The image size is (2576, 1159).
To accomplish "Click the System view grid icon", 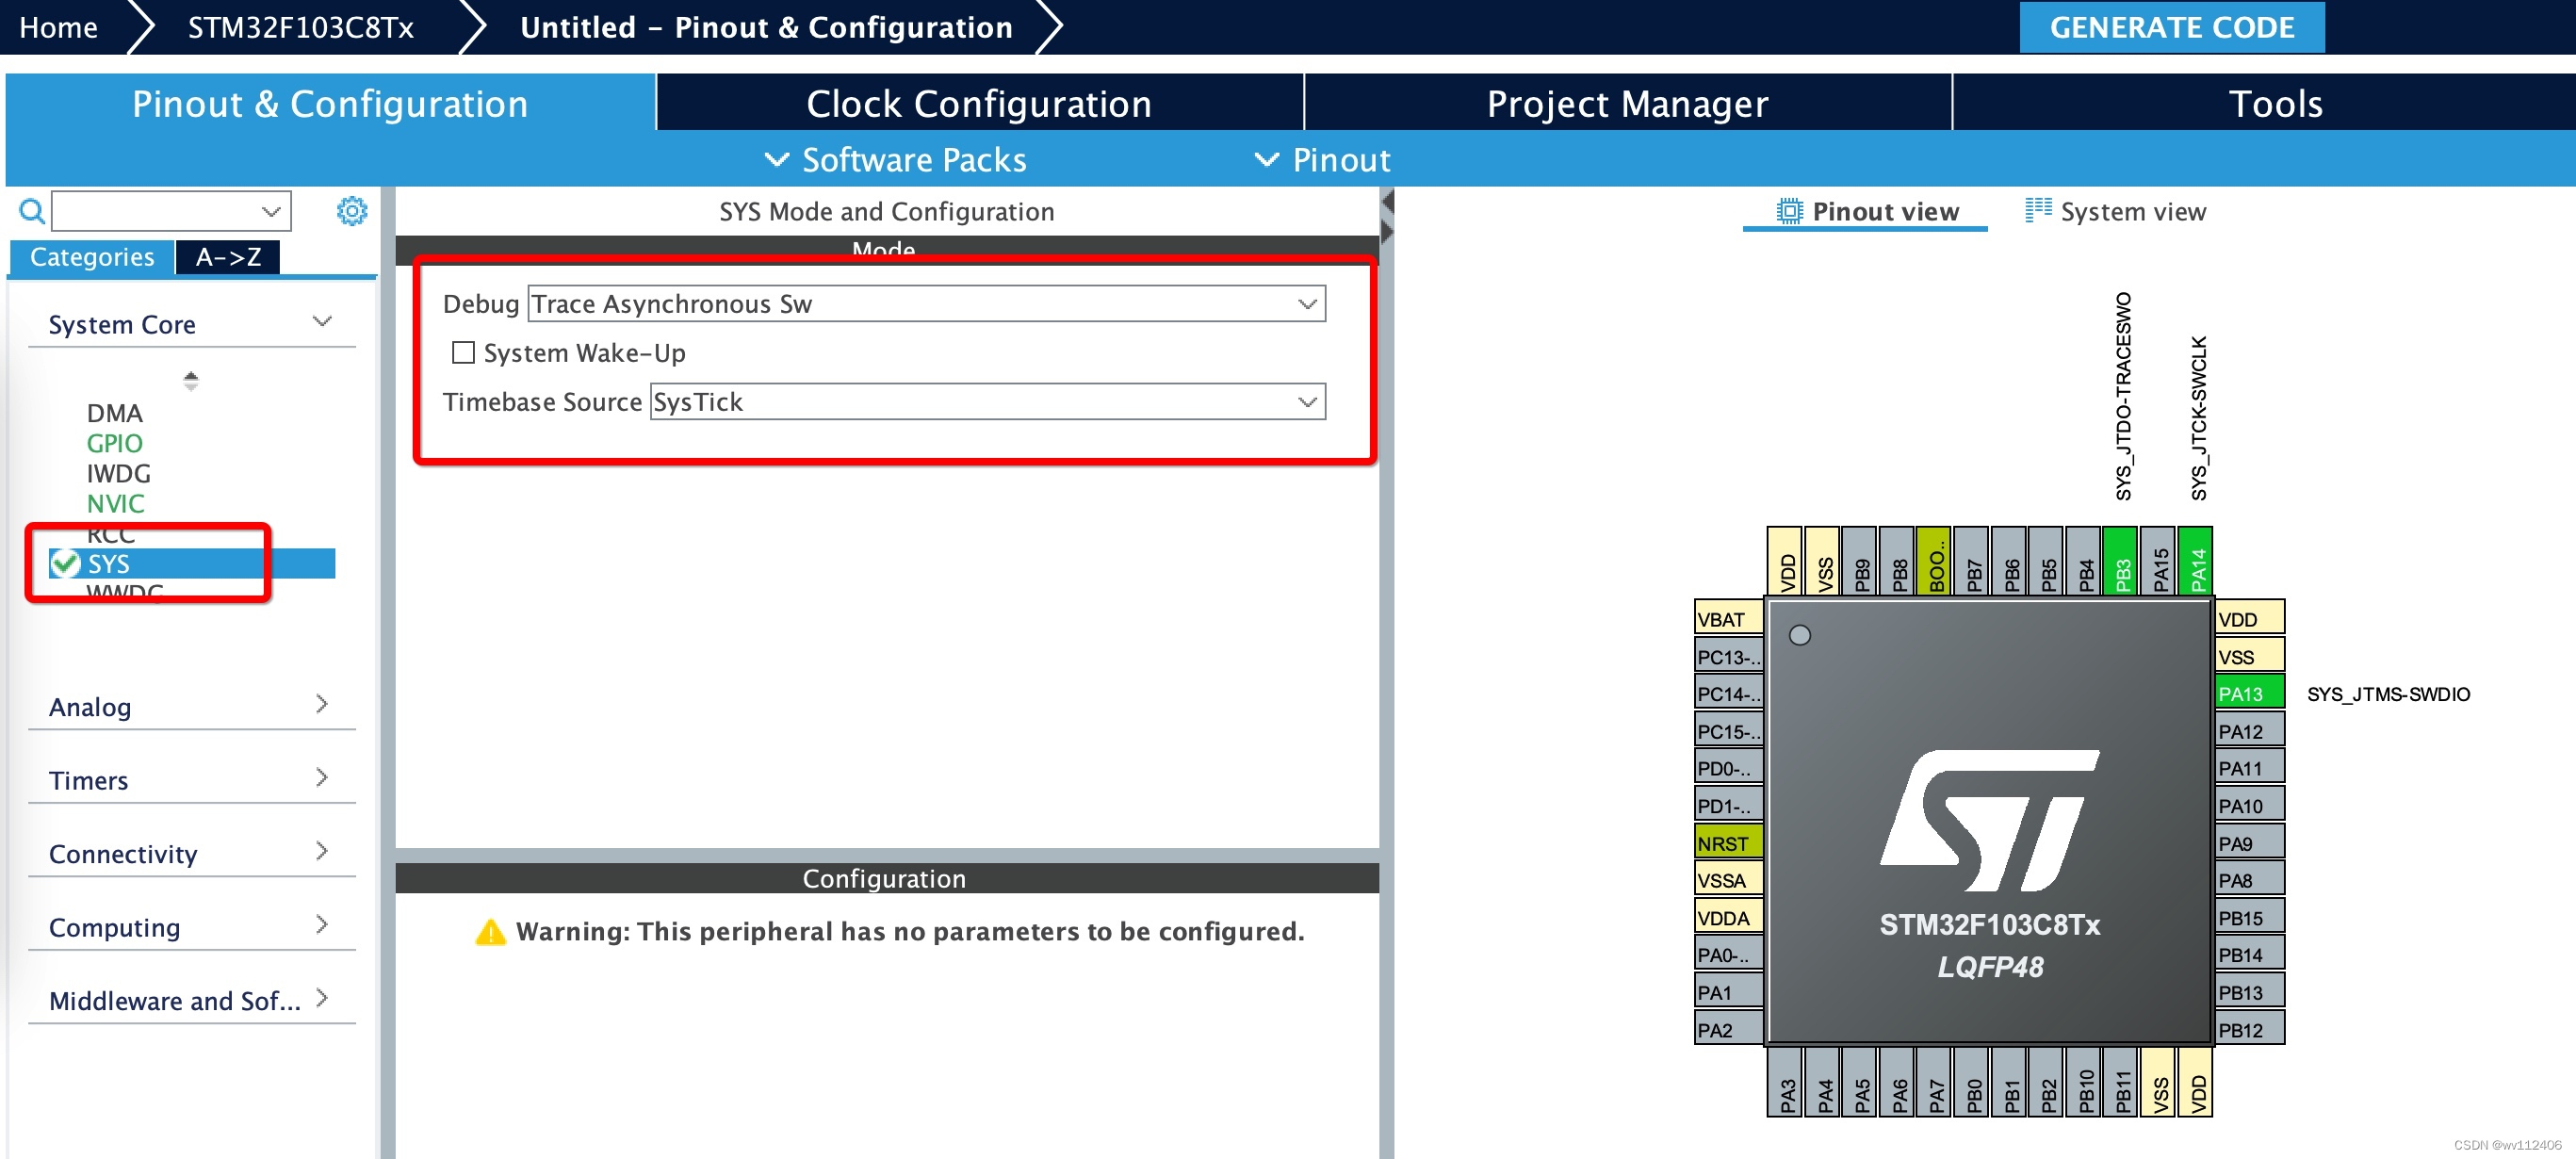I will click(x=2037, y=210).
